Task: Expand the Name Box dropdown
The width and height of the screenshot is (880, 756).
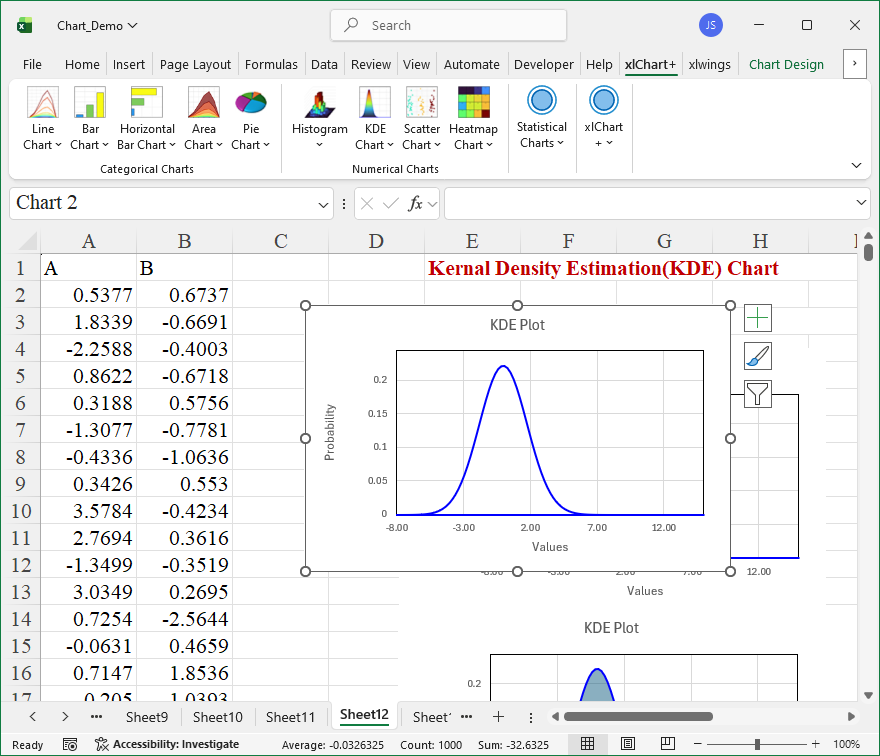Action: click(x=324, y=204)
